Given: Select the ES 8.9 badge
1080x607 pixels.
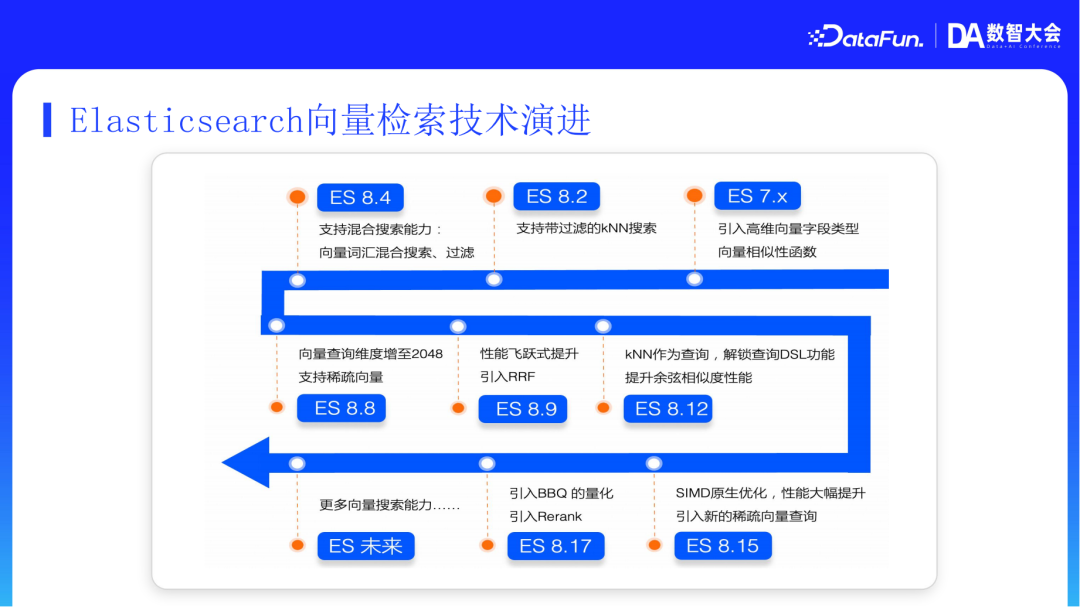Looking at the screenshot, I should 523,409.
